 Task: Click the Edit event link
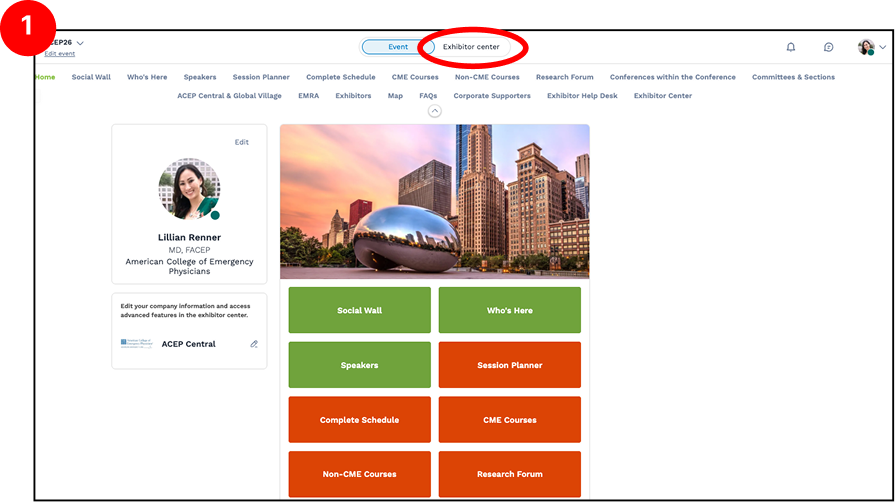60,54
